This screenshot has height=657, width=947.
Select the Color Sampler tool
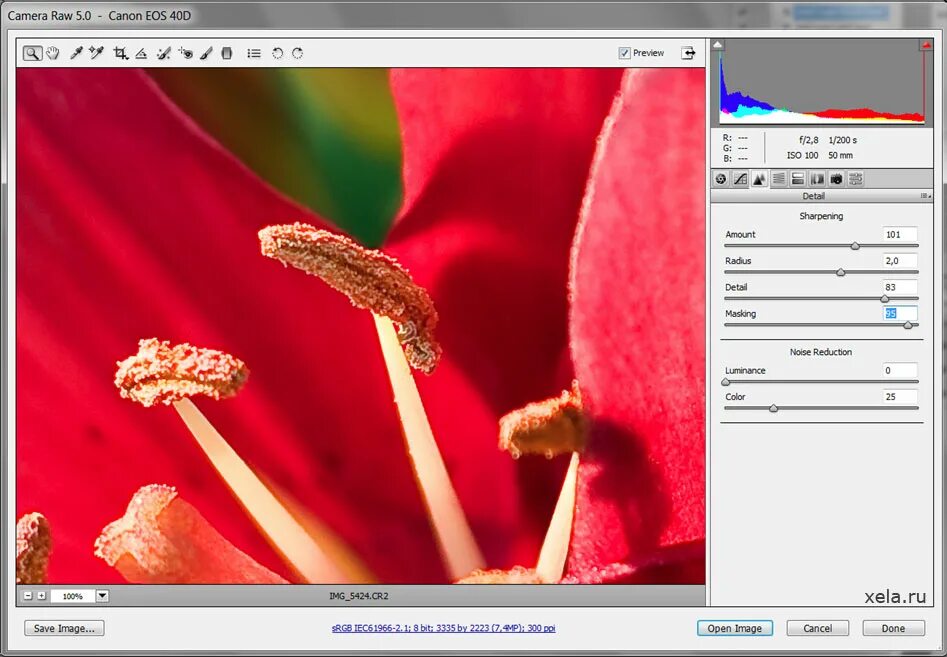tap(96, 53)
